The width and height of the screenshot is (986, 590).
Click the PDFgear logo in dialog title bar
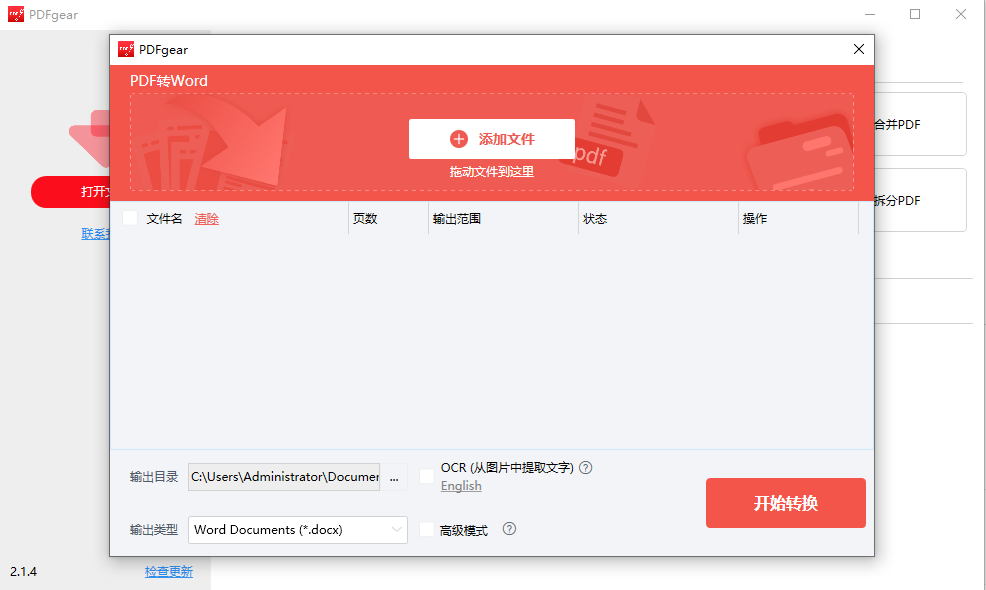pos(125,48)
